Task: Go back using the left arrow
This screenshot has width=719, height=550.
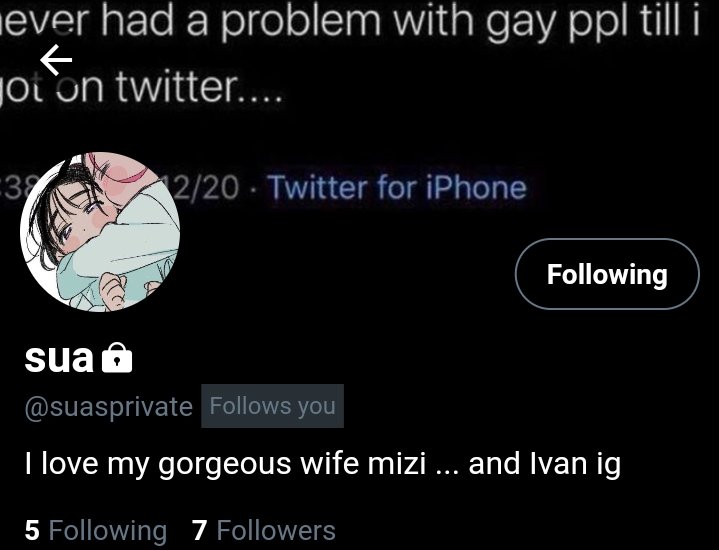Action: coord(56,60)
